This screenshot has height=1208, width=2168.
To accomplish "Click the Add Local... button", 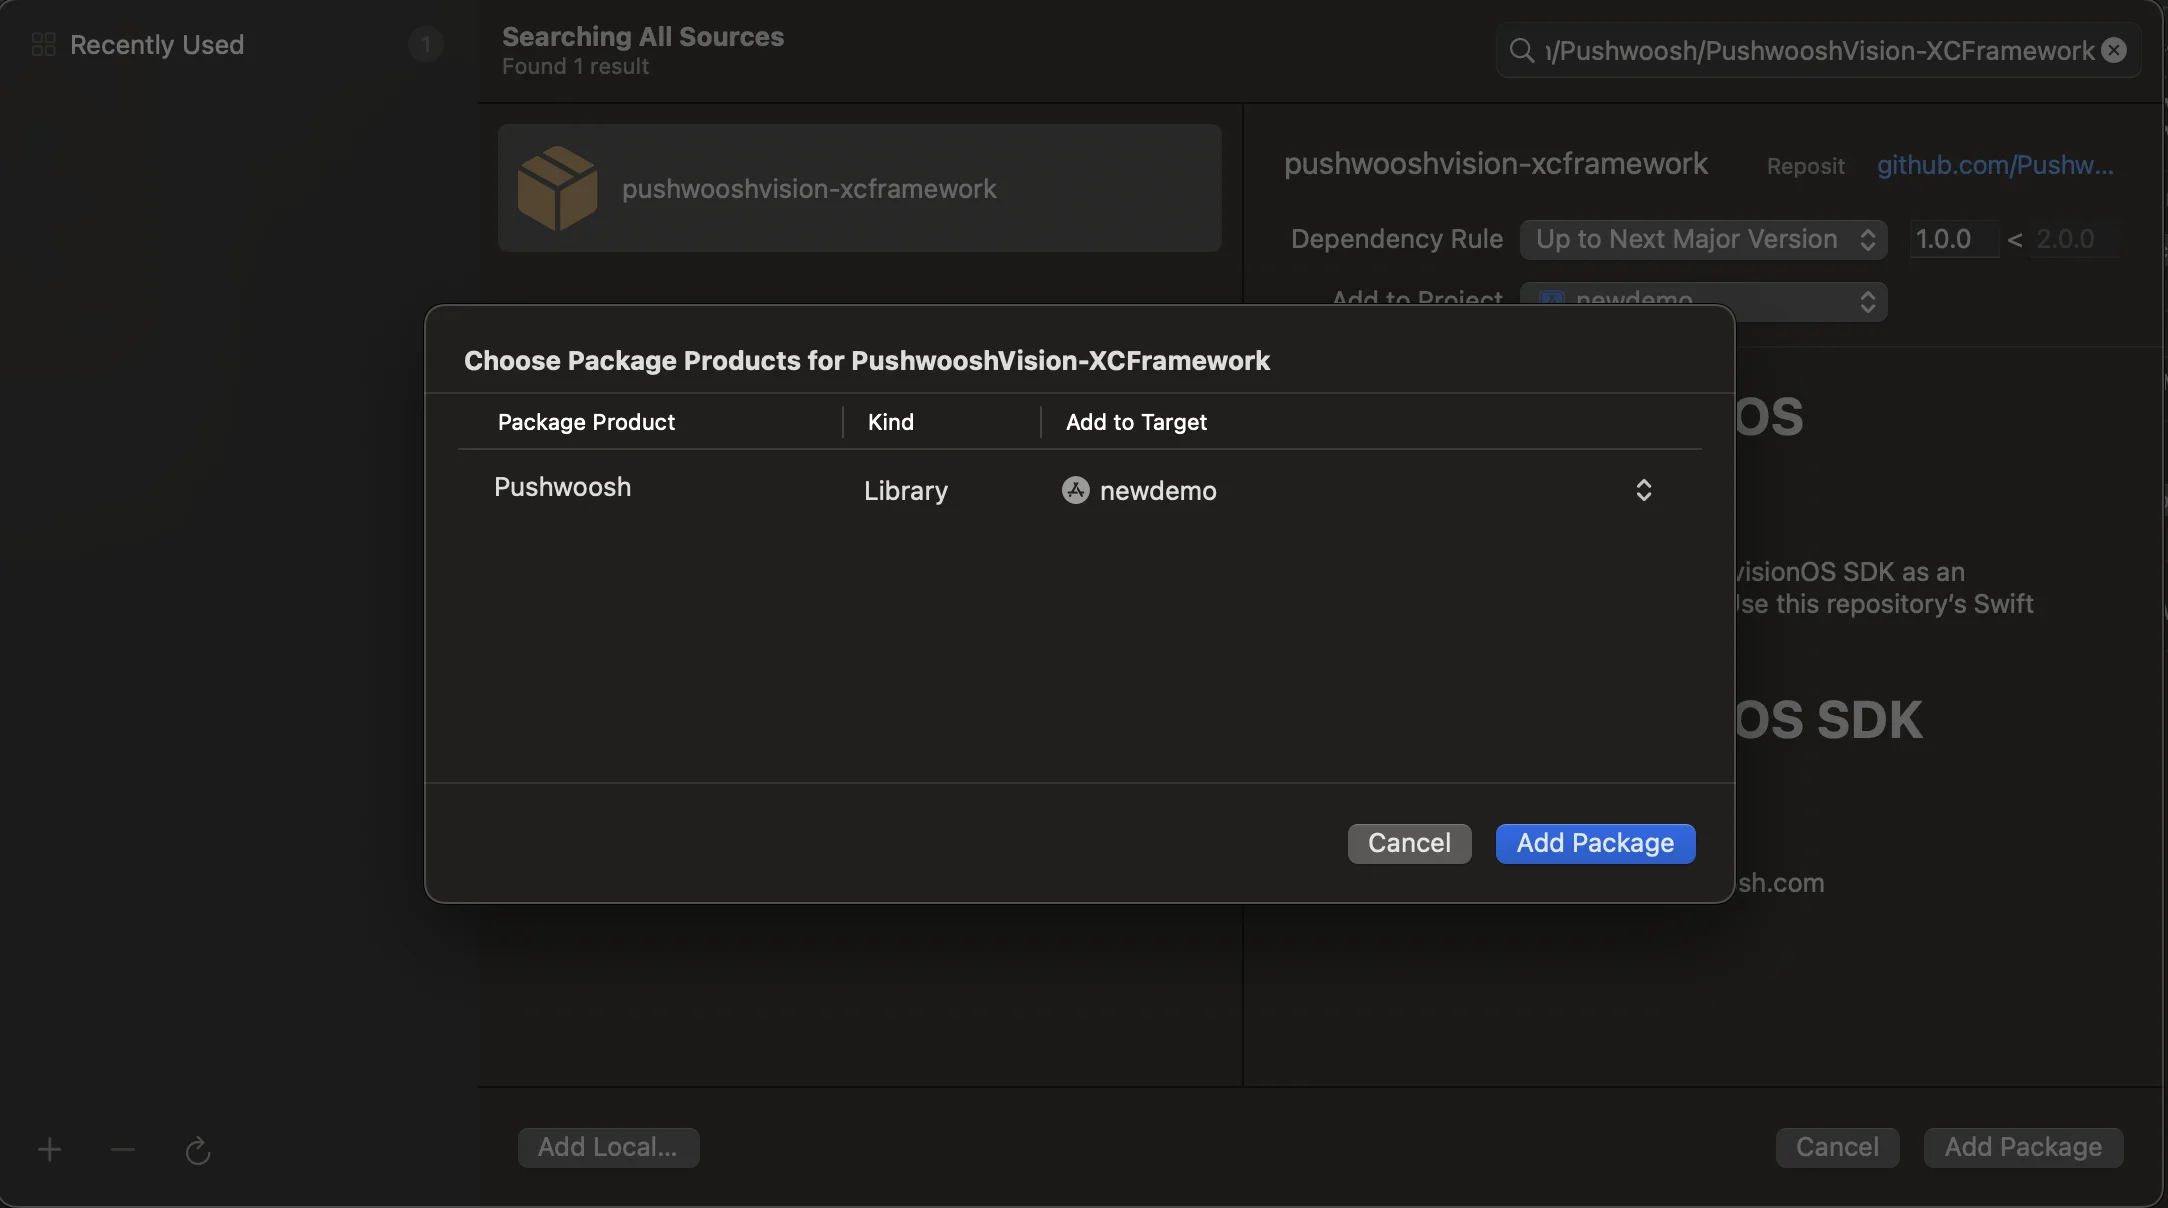I will (x=607, y=1147).
